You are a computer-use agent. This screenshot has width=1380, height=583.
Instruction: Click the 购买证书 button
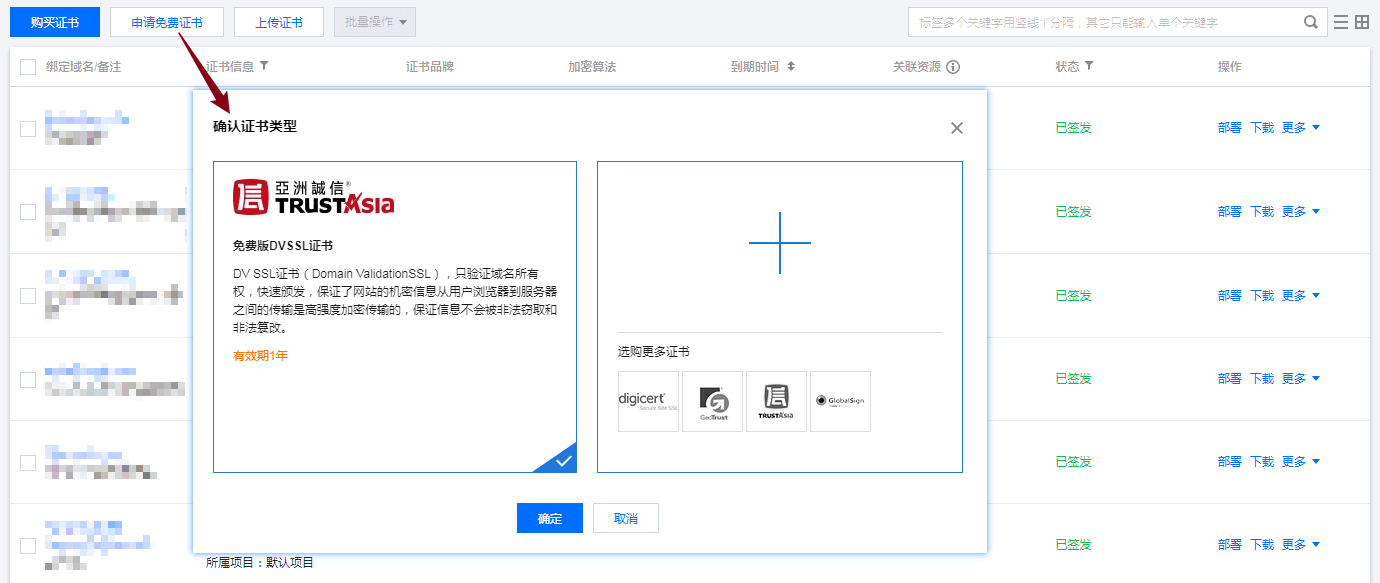click(55, 22)
